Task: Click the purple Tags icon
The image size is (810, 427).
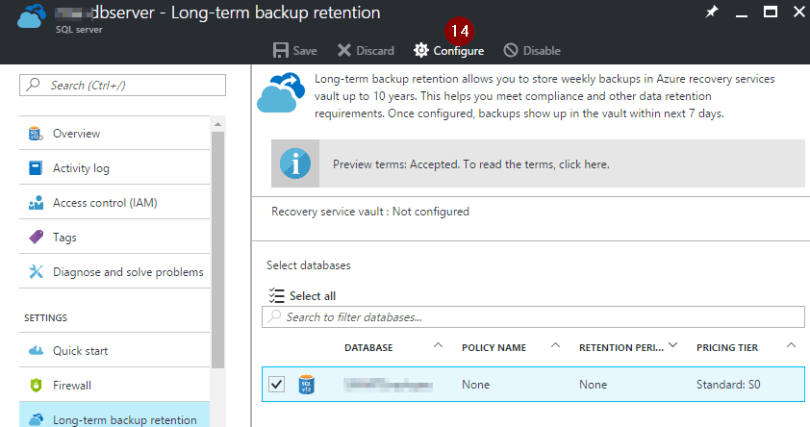Action: [36, 237]
